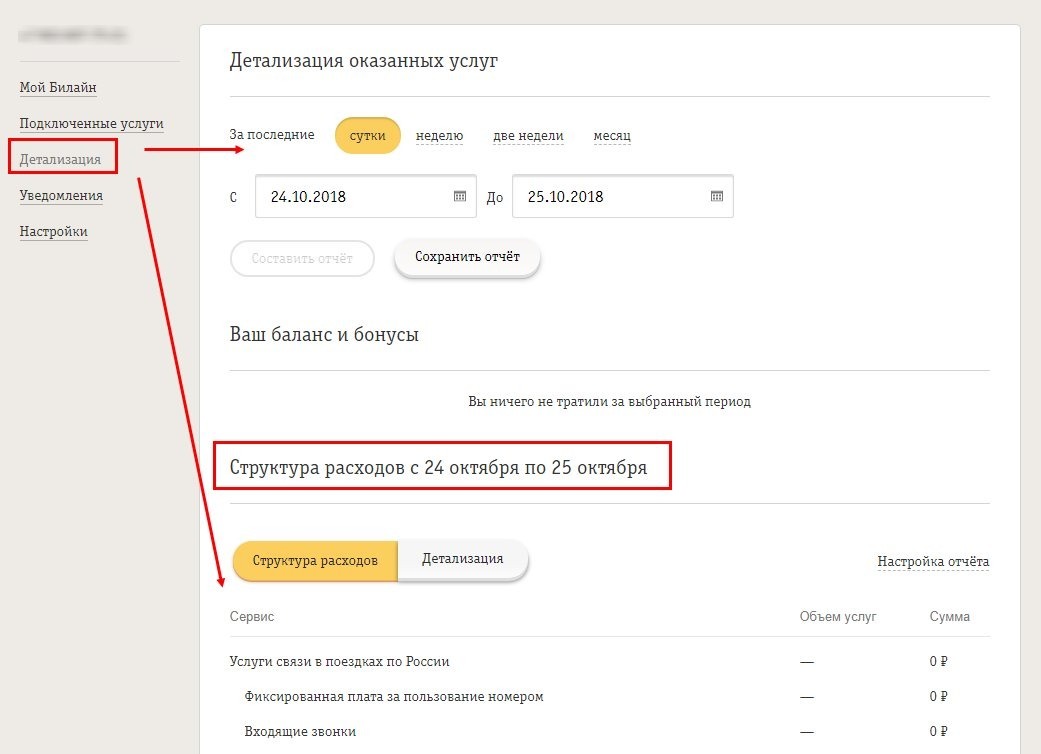The width and height of the screenshot is (1041, 754).
Task: Select "неделю" period filter
Action: point(438,135)
